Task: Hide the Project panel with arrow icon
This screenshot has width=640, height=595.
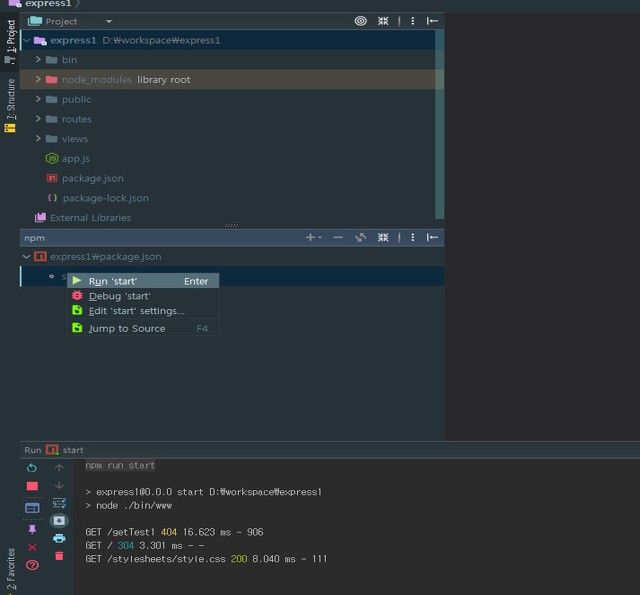Action: pos(432,21)
